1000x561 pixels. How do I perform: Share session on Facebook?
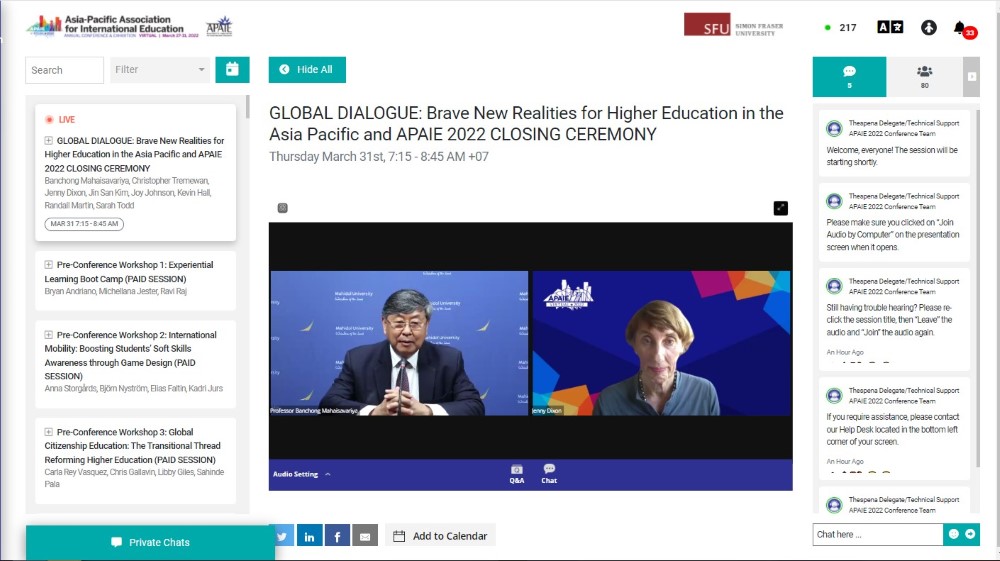tap(337, 536)
